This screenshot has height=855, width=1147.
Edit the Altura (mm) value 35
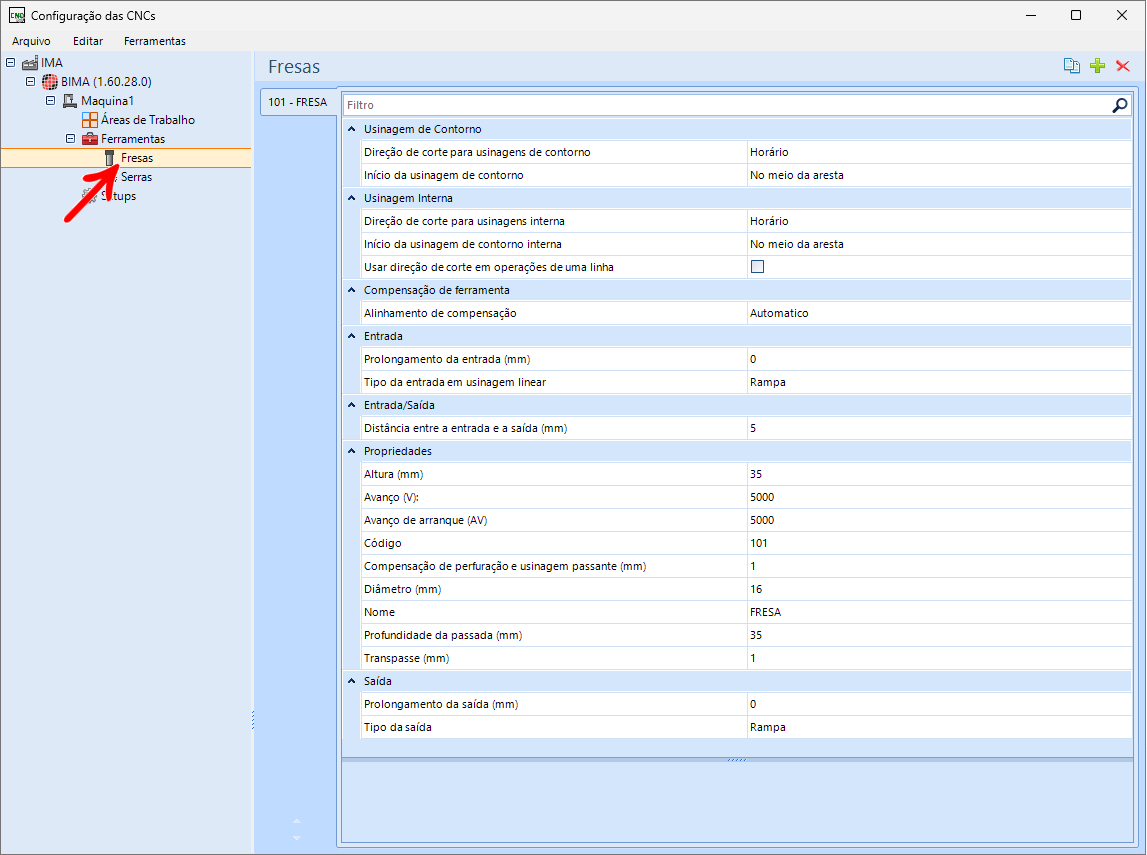point(939,474)
